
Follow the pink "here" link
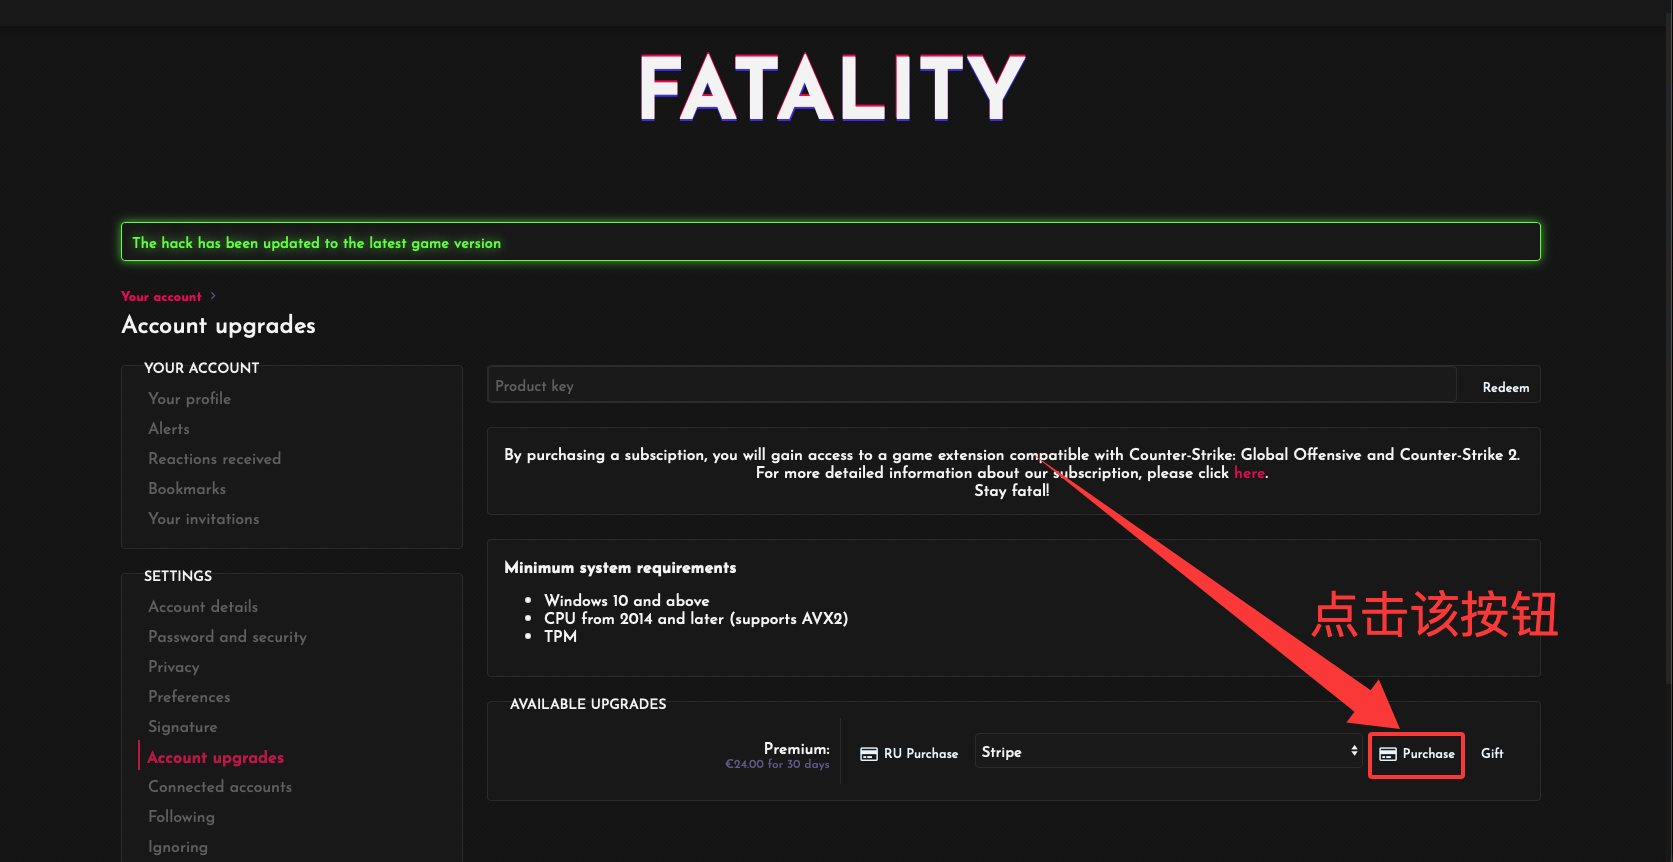[1249, 473]
